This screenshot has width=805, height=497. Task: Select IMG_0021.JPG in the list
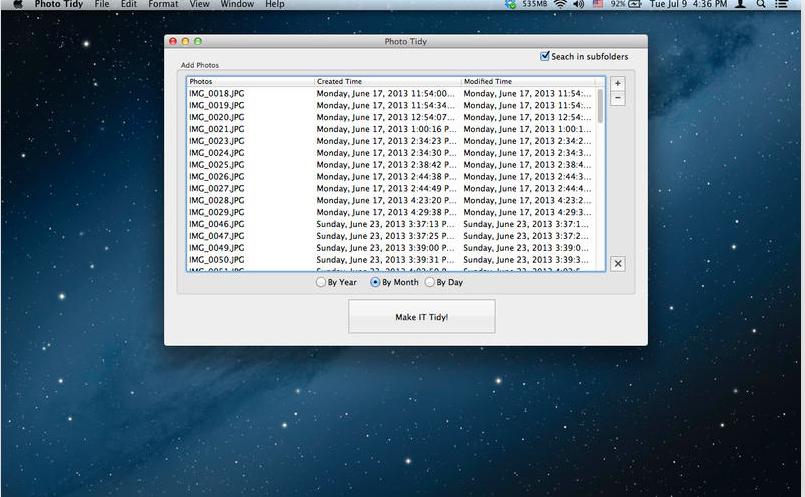pyautogui.click(x=217, y=129)
